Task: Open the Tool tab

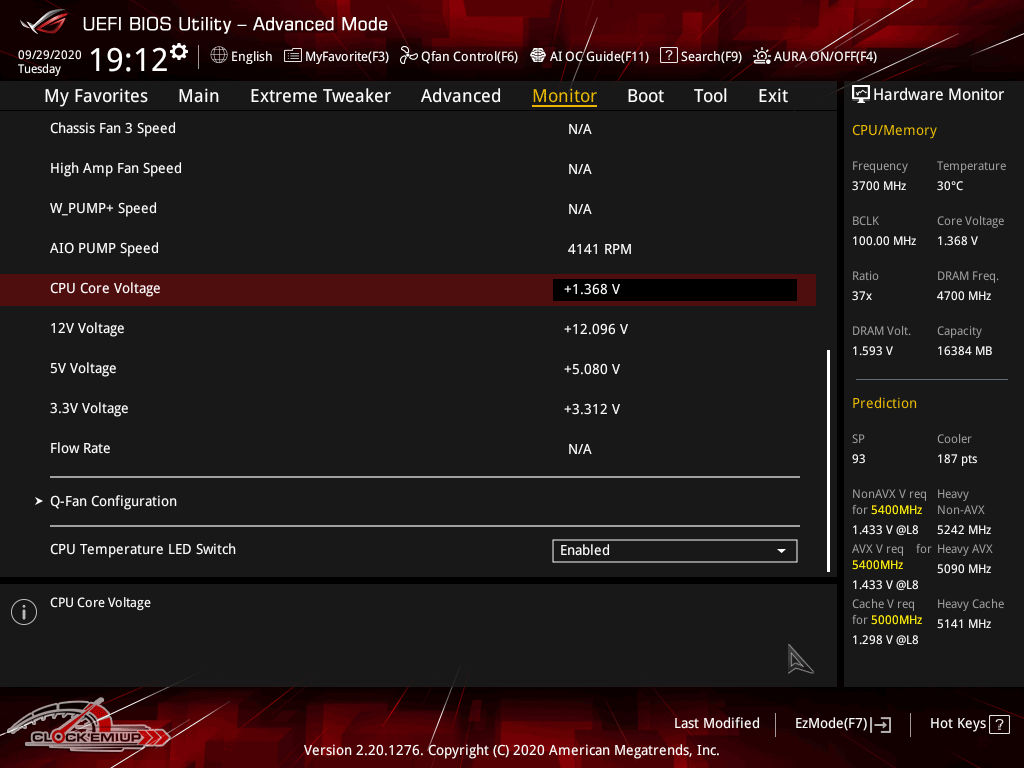Action: pyautogui.click(x=710, y=96)
